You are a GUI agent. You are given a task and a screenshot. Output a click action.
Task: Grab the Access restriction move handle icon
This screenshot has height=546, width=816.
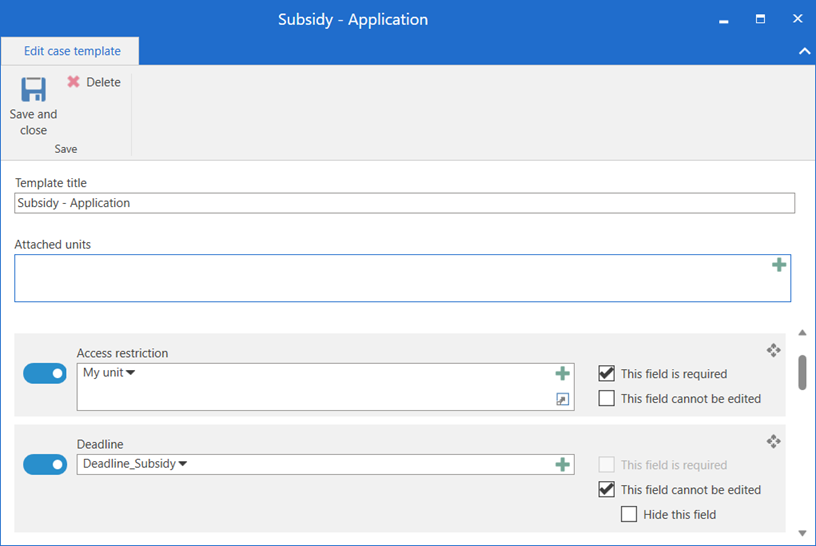[x=773, y=350]
